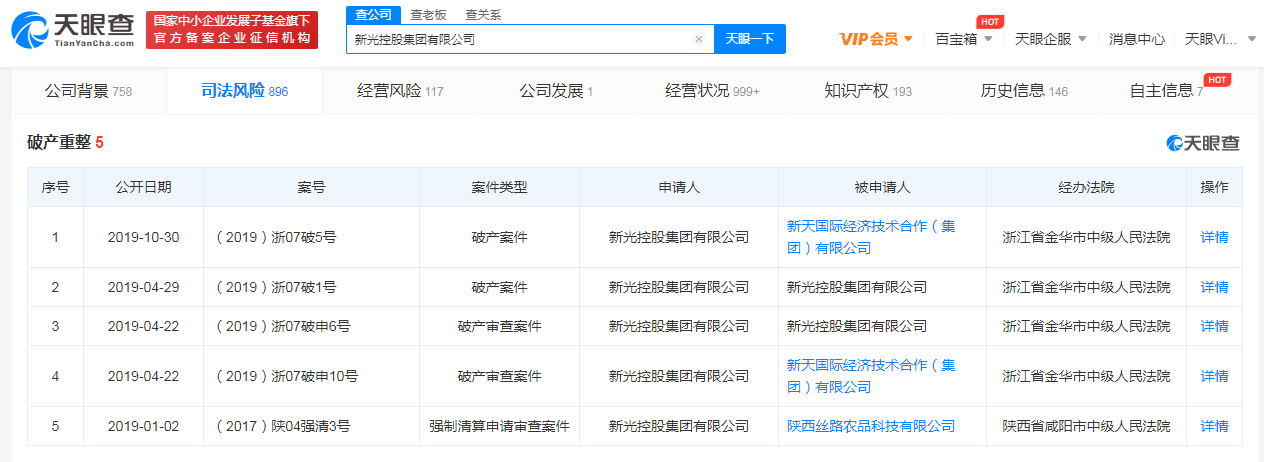View 详情 for case 浙07破5号
Image resolution: width=1264 pixels, height=462 pixels.
pos(1214,237)
